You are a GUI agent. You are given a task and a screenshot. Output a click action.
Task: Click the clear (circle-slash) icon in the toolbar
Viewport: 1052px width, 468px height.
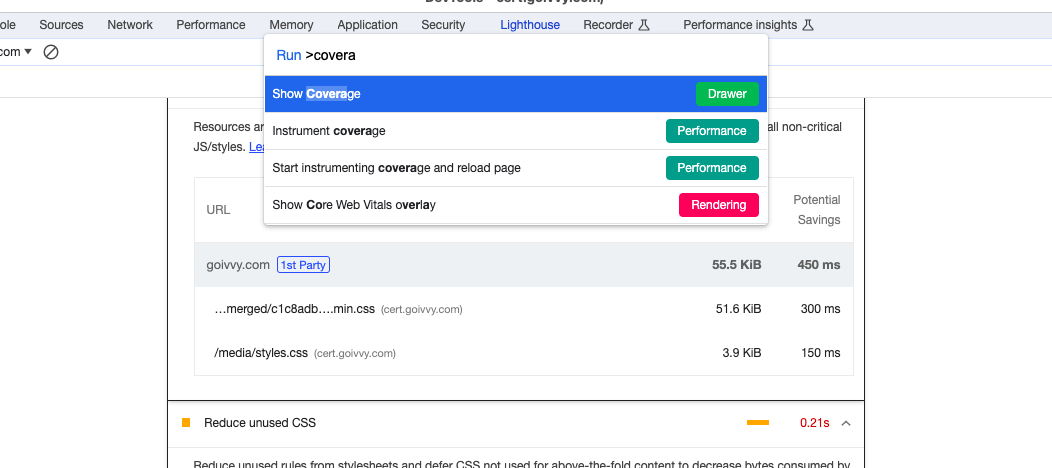pyautogui.click(x=51, y=52)
